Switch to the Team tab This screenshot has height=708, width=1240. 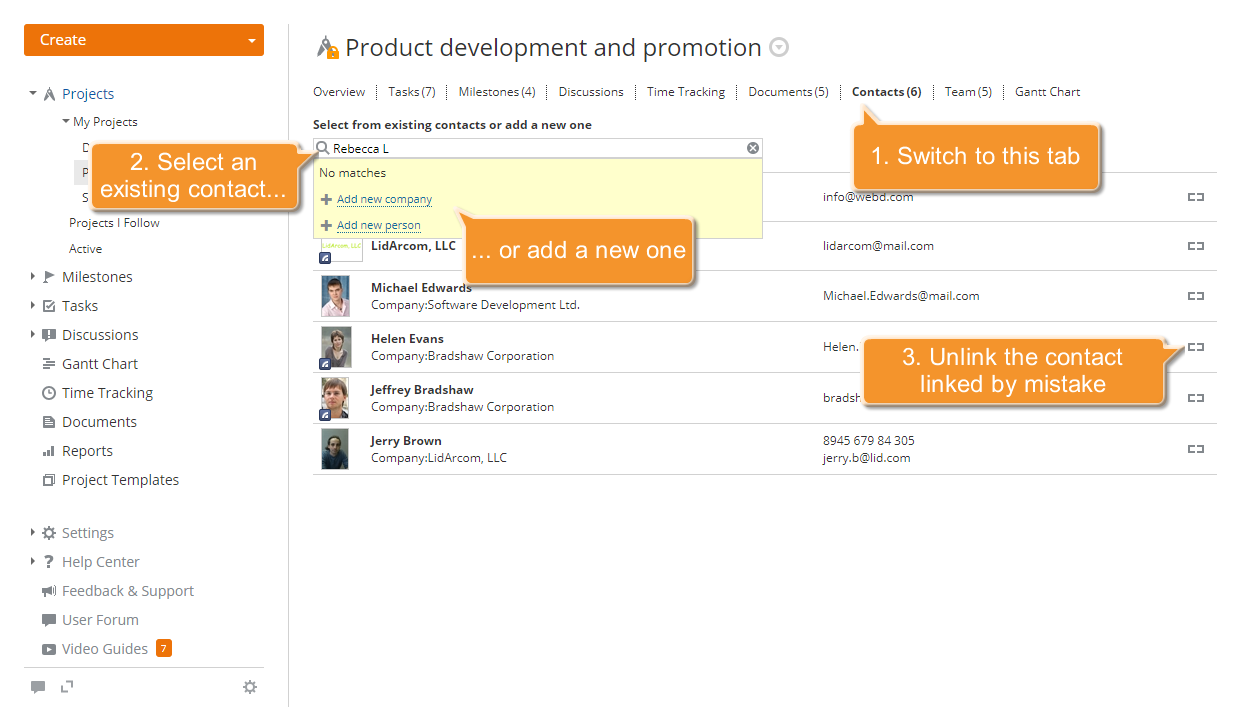tap(967, 91)
